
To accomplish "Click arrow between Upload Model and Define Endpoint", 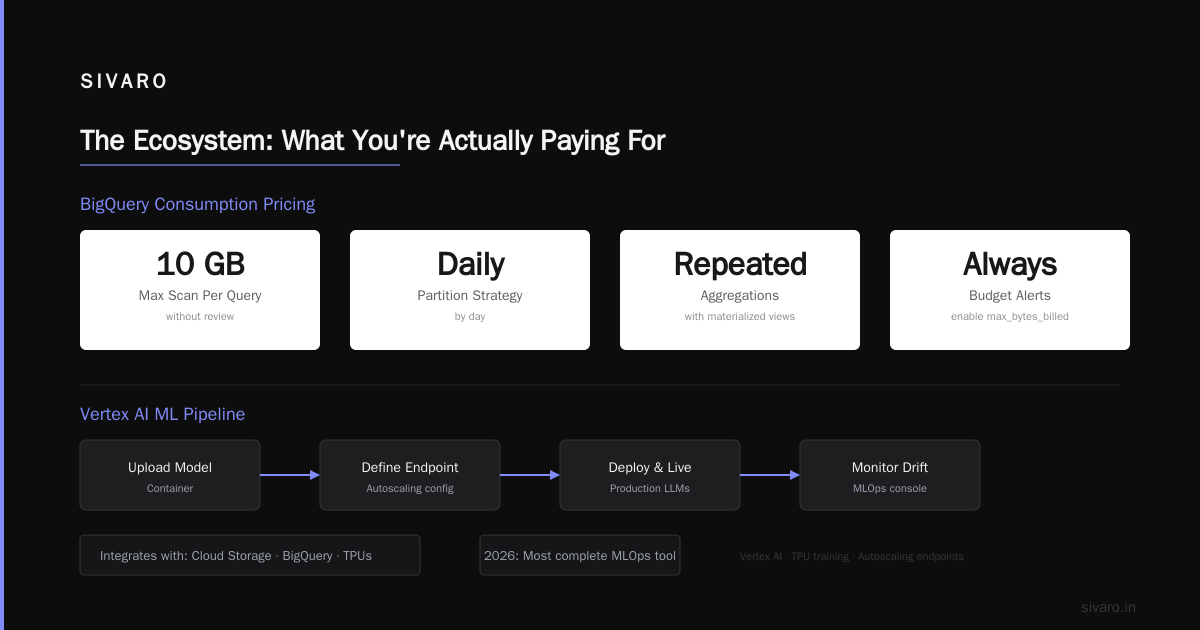I will [x=290, y=475].
